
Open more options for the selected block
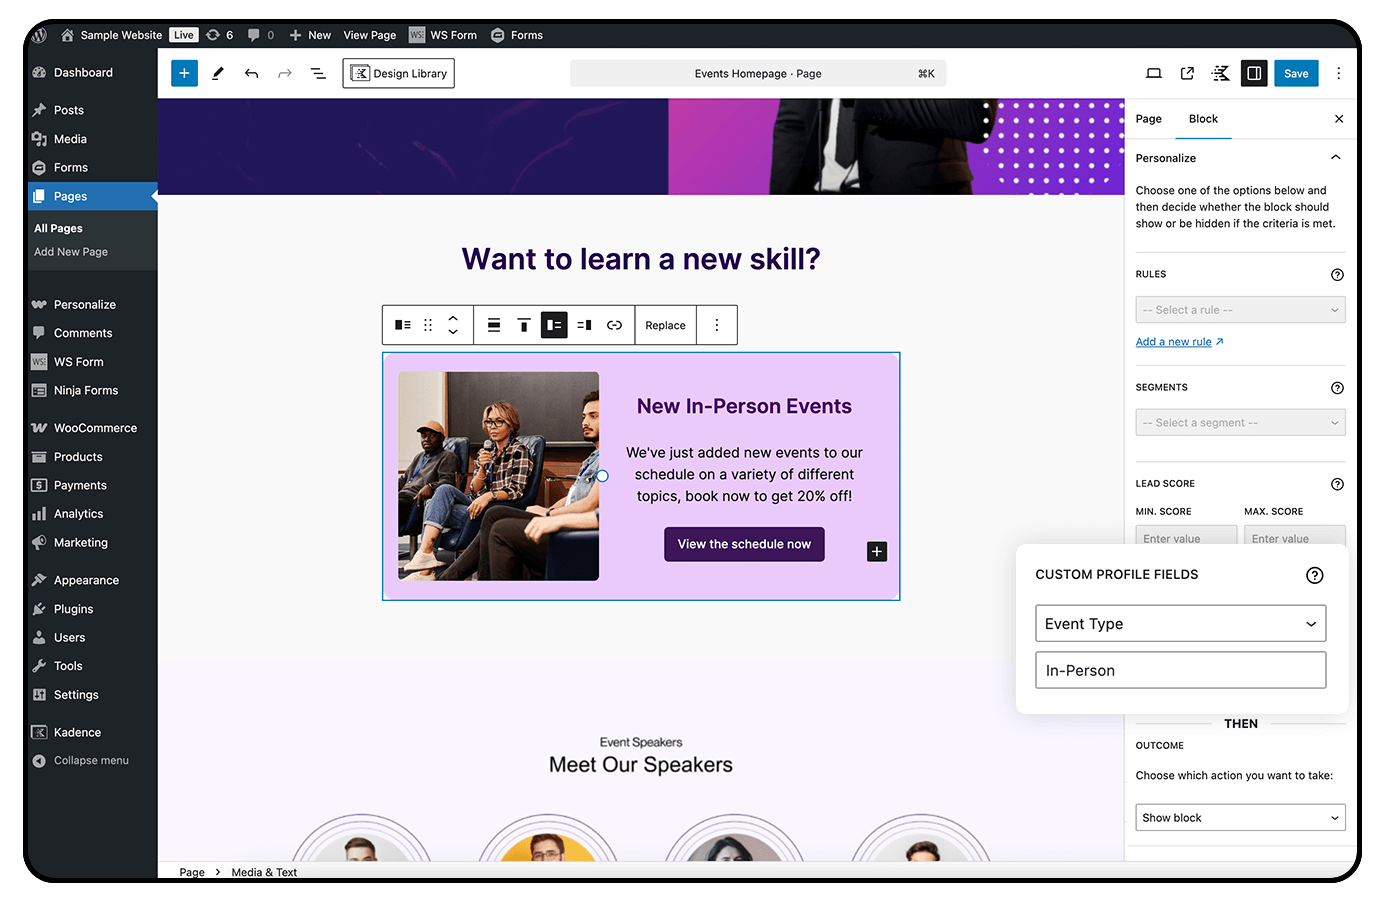point(717,324)
